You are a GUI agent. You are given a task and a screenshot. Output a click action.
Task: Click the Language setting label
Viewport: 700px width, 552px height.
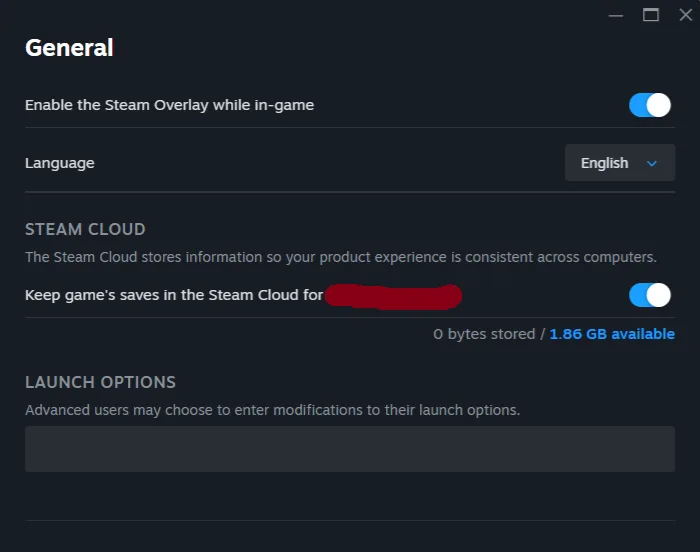pos(60,163)
